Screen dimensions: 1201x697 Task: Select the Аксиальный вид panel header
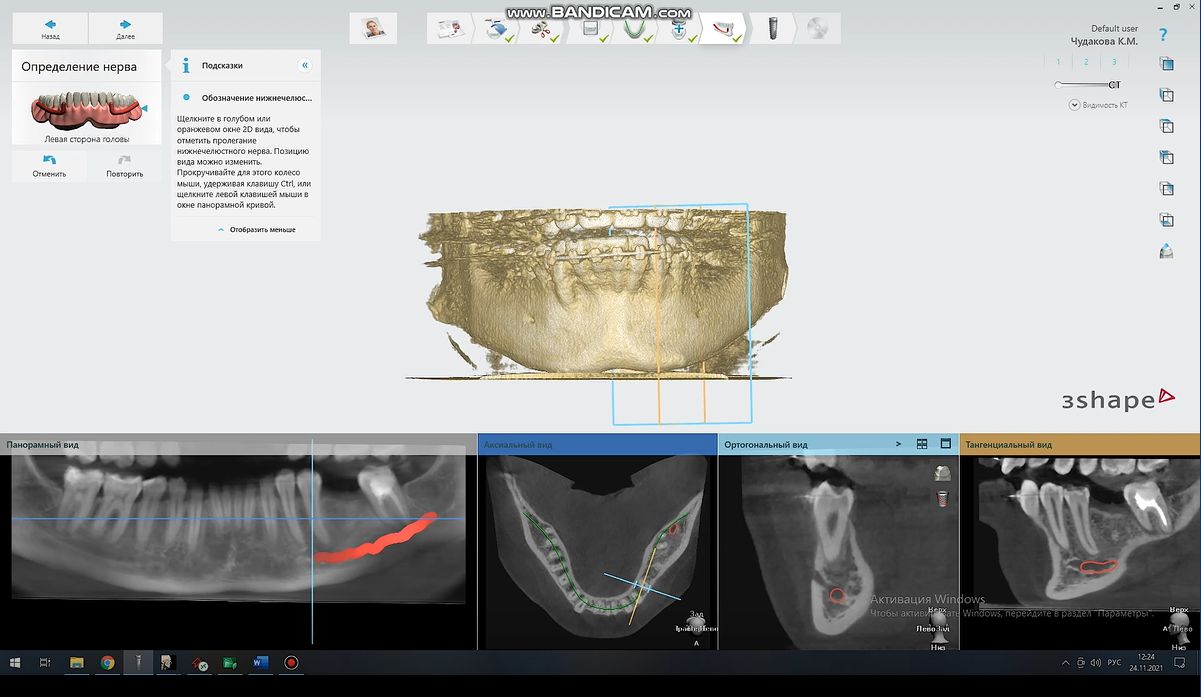click(597, 444)
